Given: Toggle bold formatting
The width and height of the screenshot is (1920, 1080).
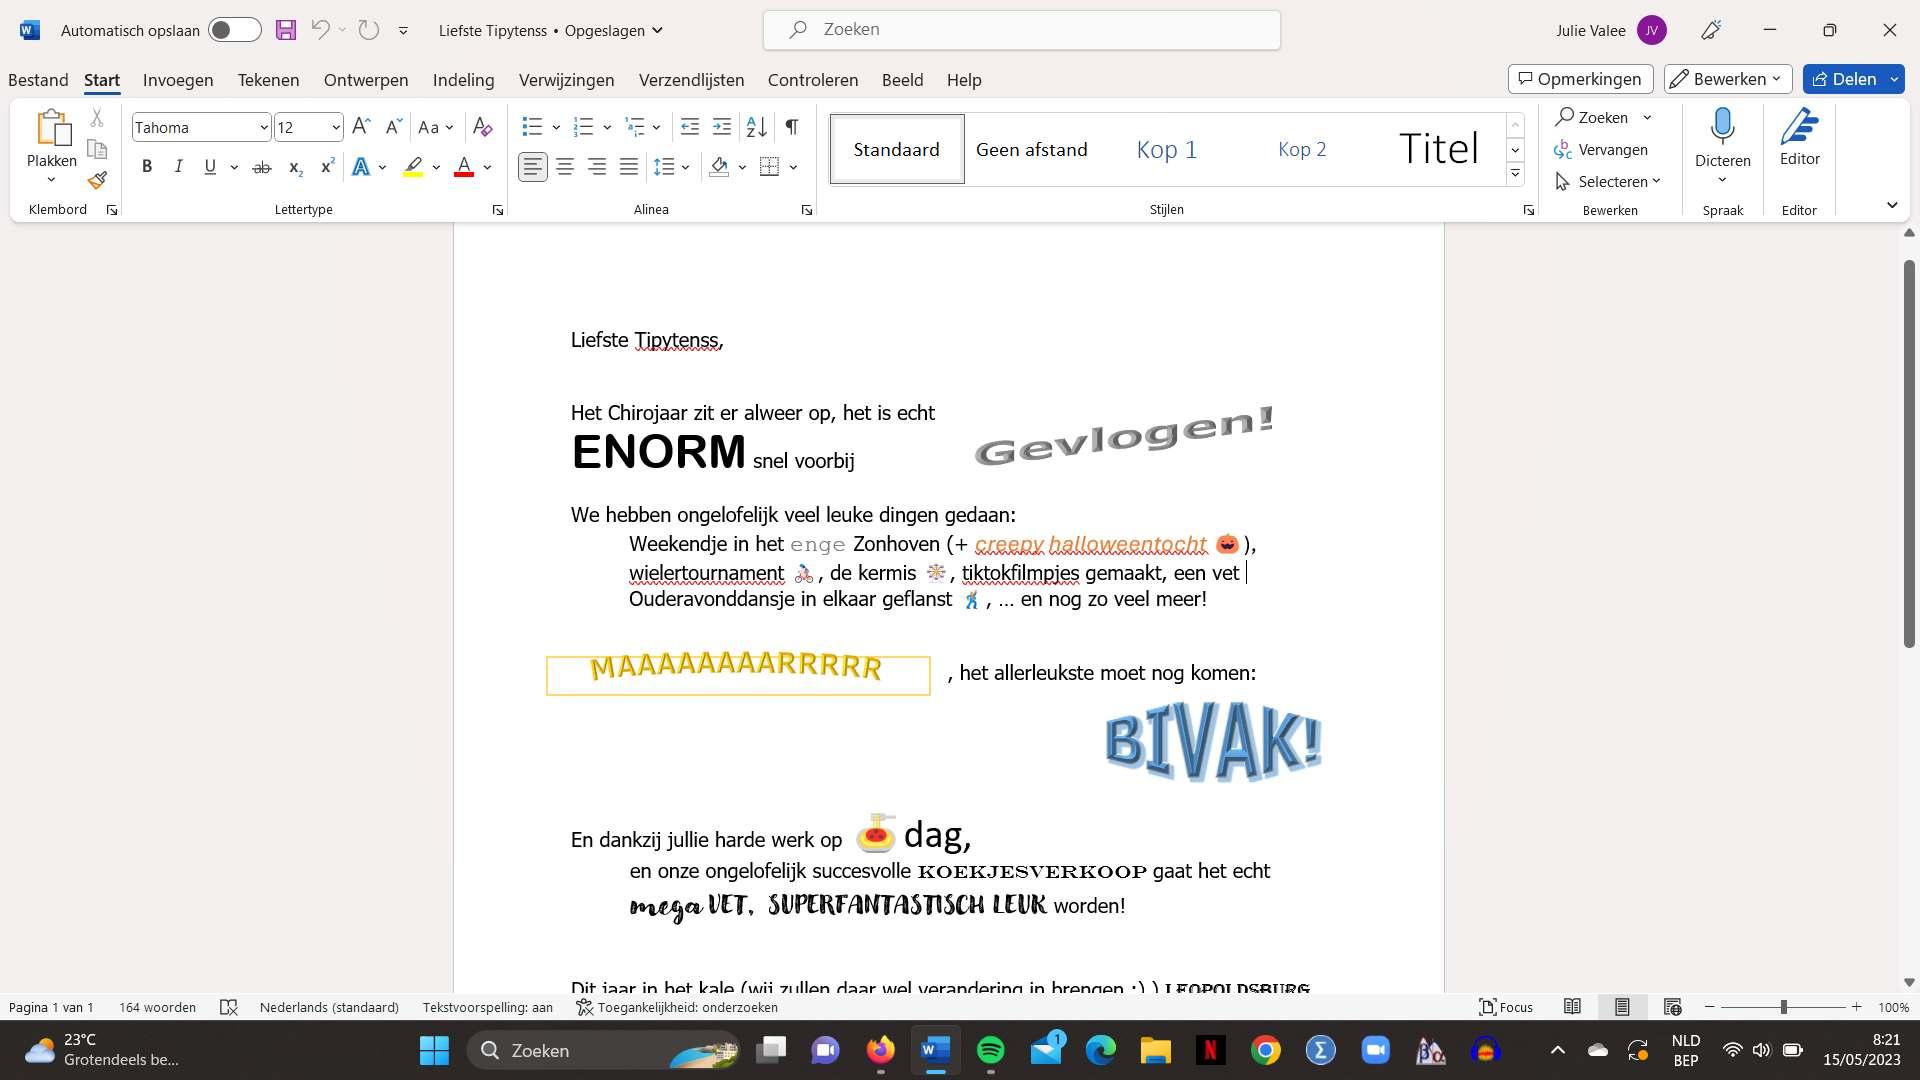Looking at the screenshot, I should [147, 167].
